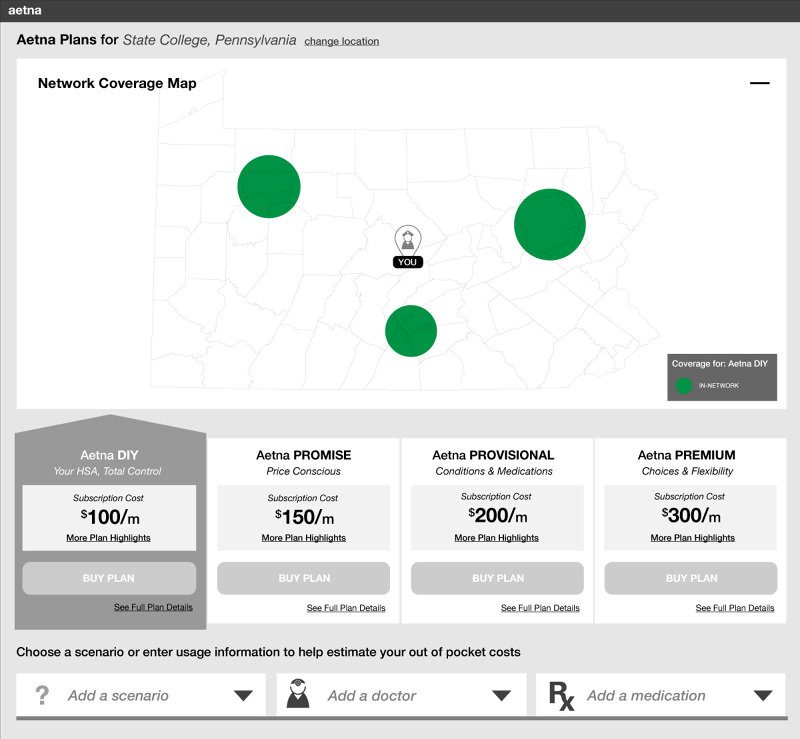Click the southern green coverage circle on the map

coord(411,331)
